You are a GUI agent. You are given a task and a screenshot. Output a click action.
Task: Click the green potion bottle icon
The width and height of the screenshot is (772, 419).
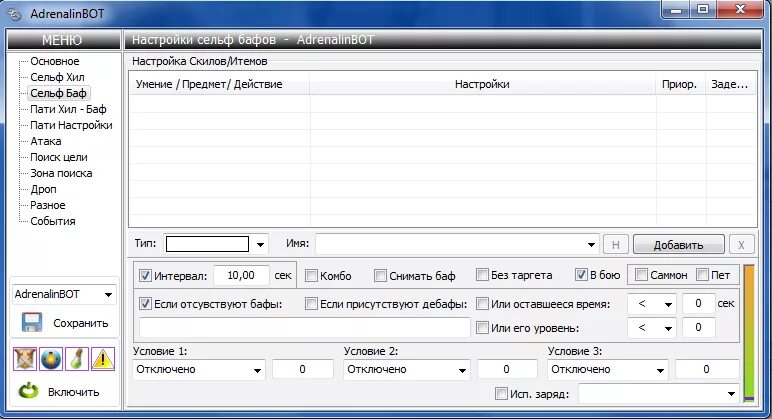[x=77, y=358]
